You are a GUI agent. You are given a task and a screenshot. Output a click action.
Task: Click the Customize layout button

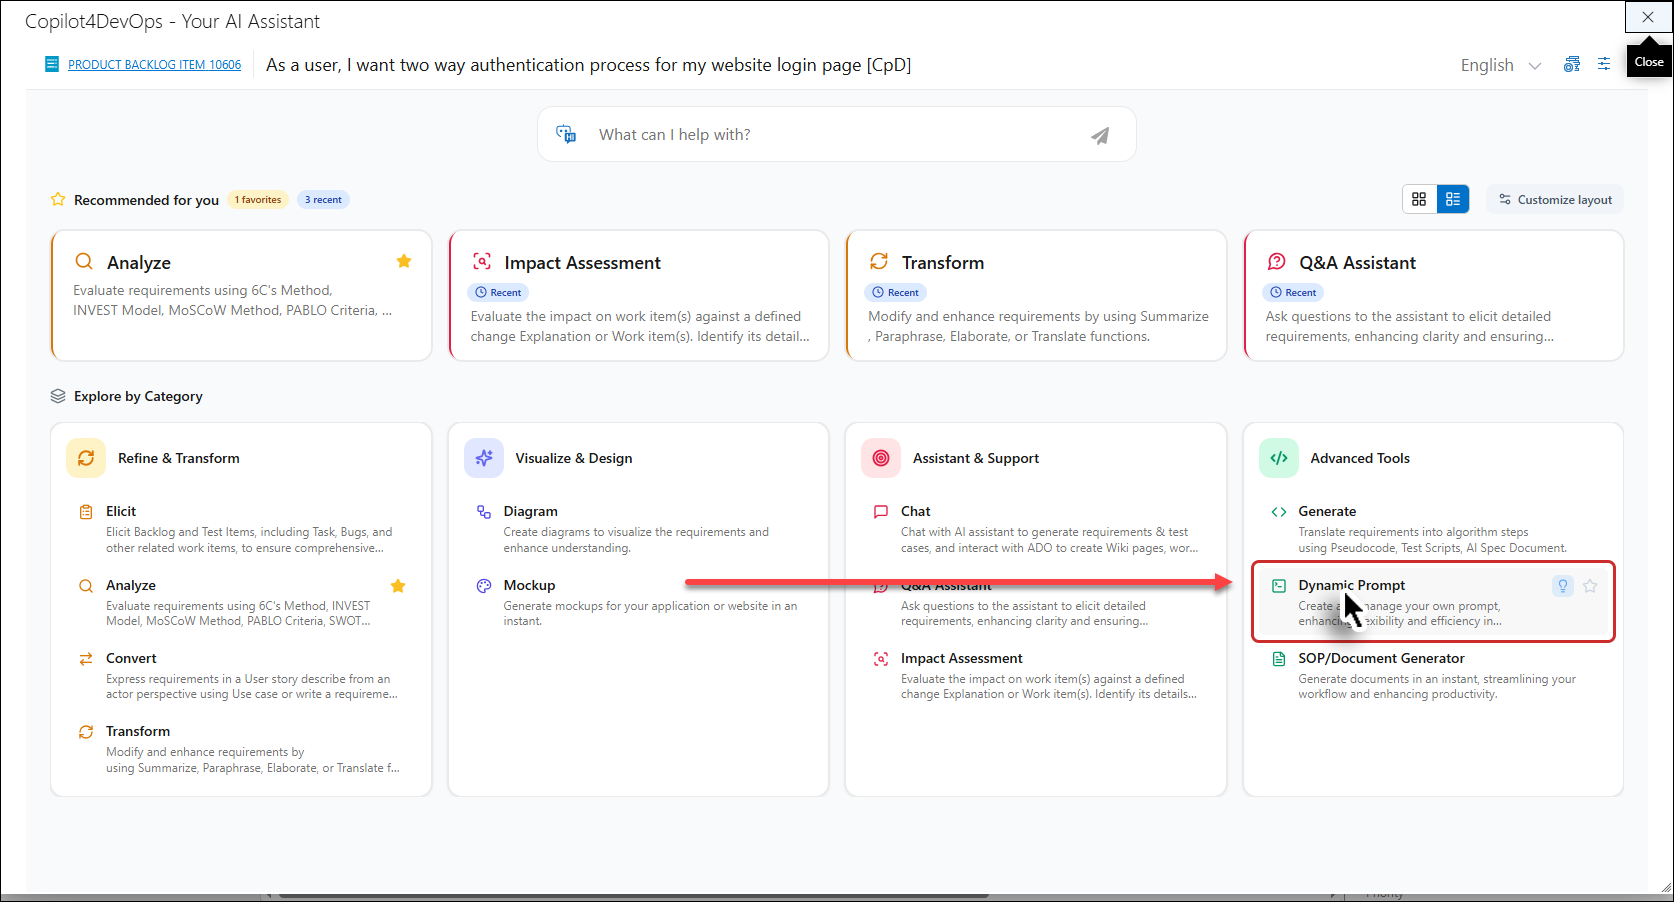click(x=1555, y=200)
